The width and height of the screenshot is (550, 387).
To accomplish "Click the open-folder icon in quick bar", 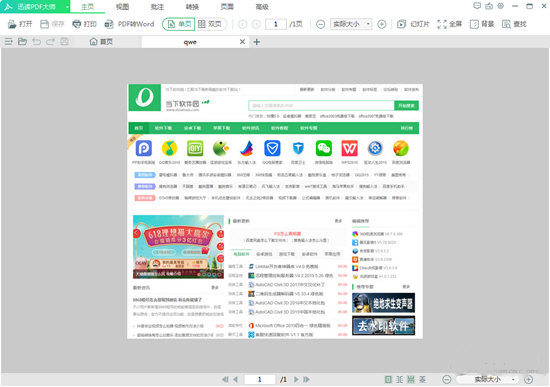I will coord(22,42).
